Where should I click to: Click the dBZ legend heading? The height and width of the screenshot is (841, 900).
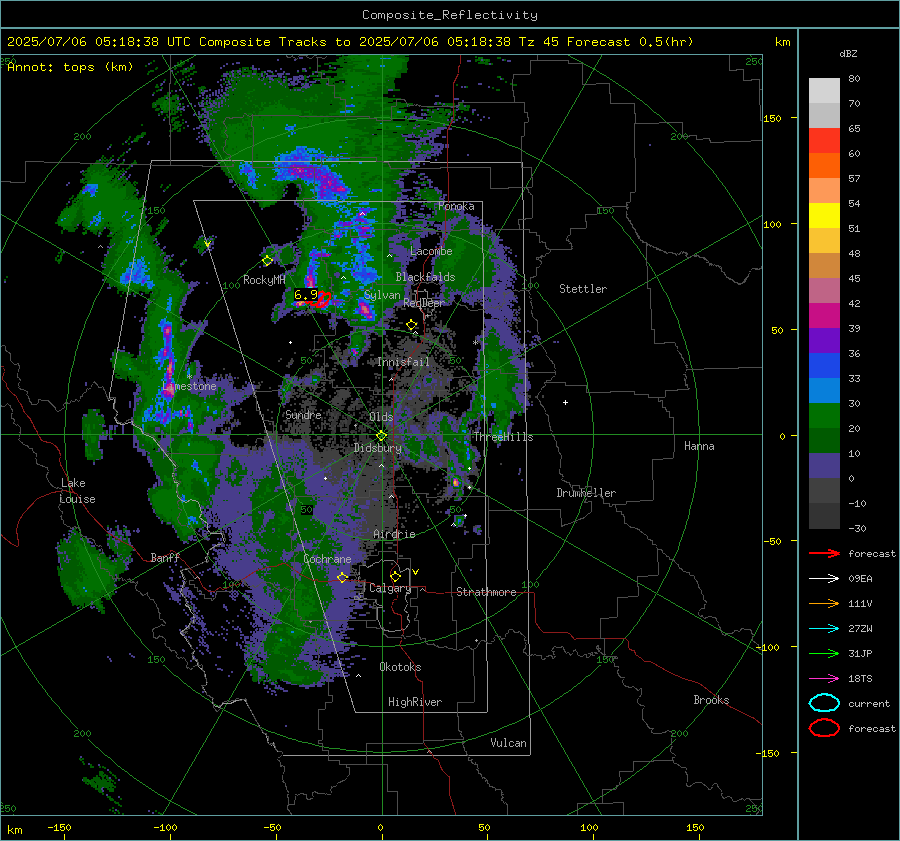848,53
